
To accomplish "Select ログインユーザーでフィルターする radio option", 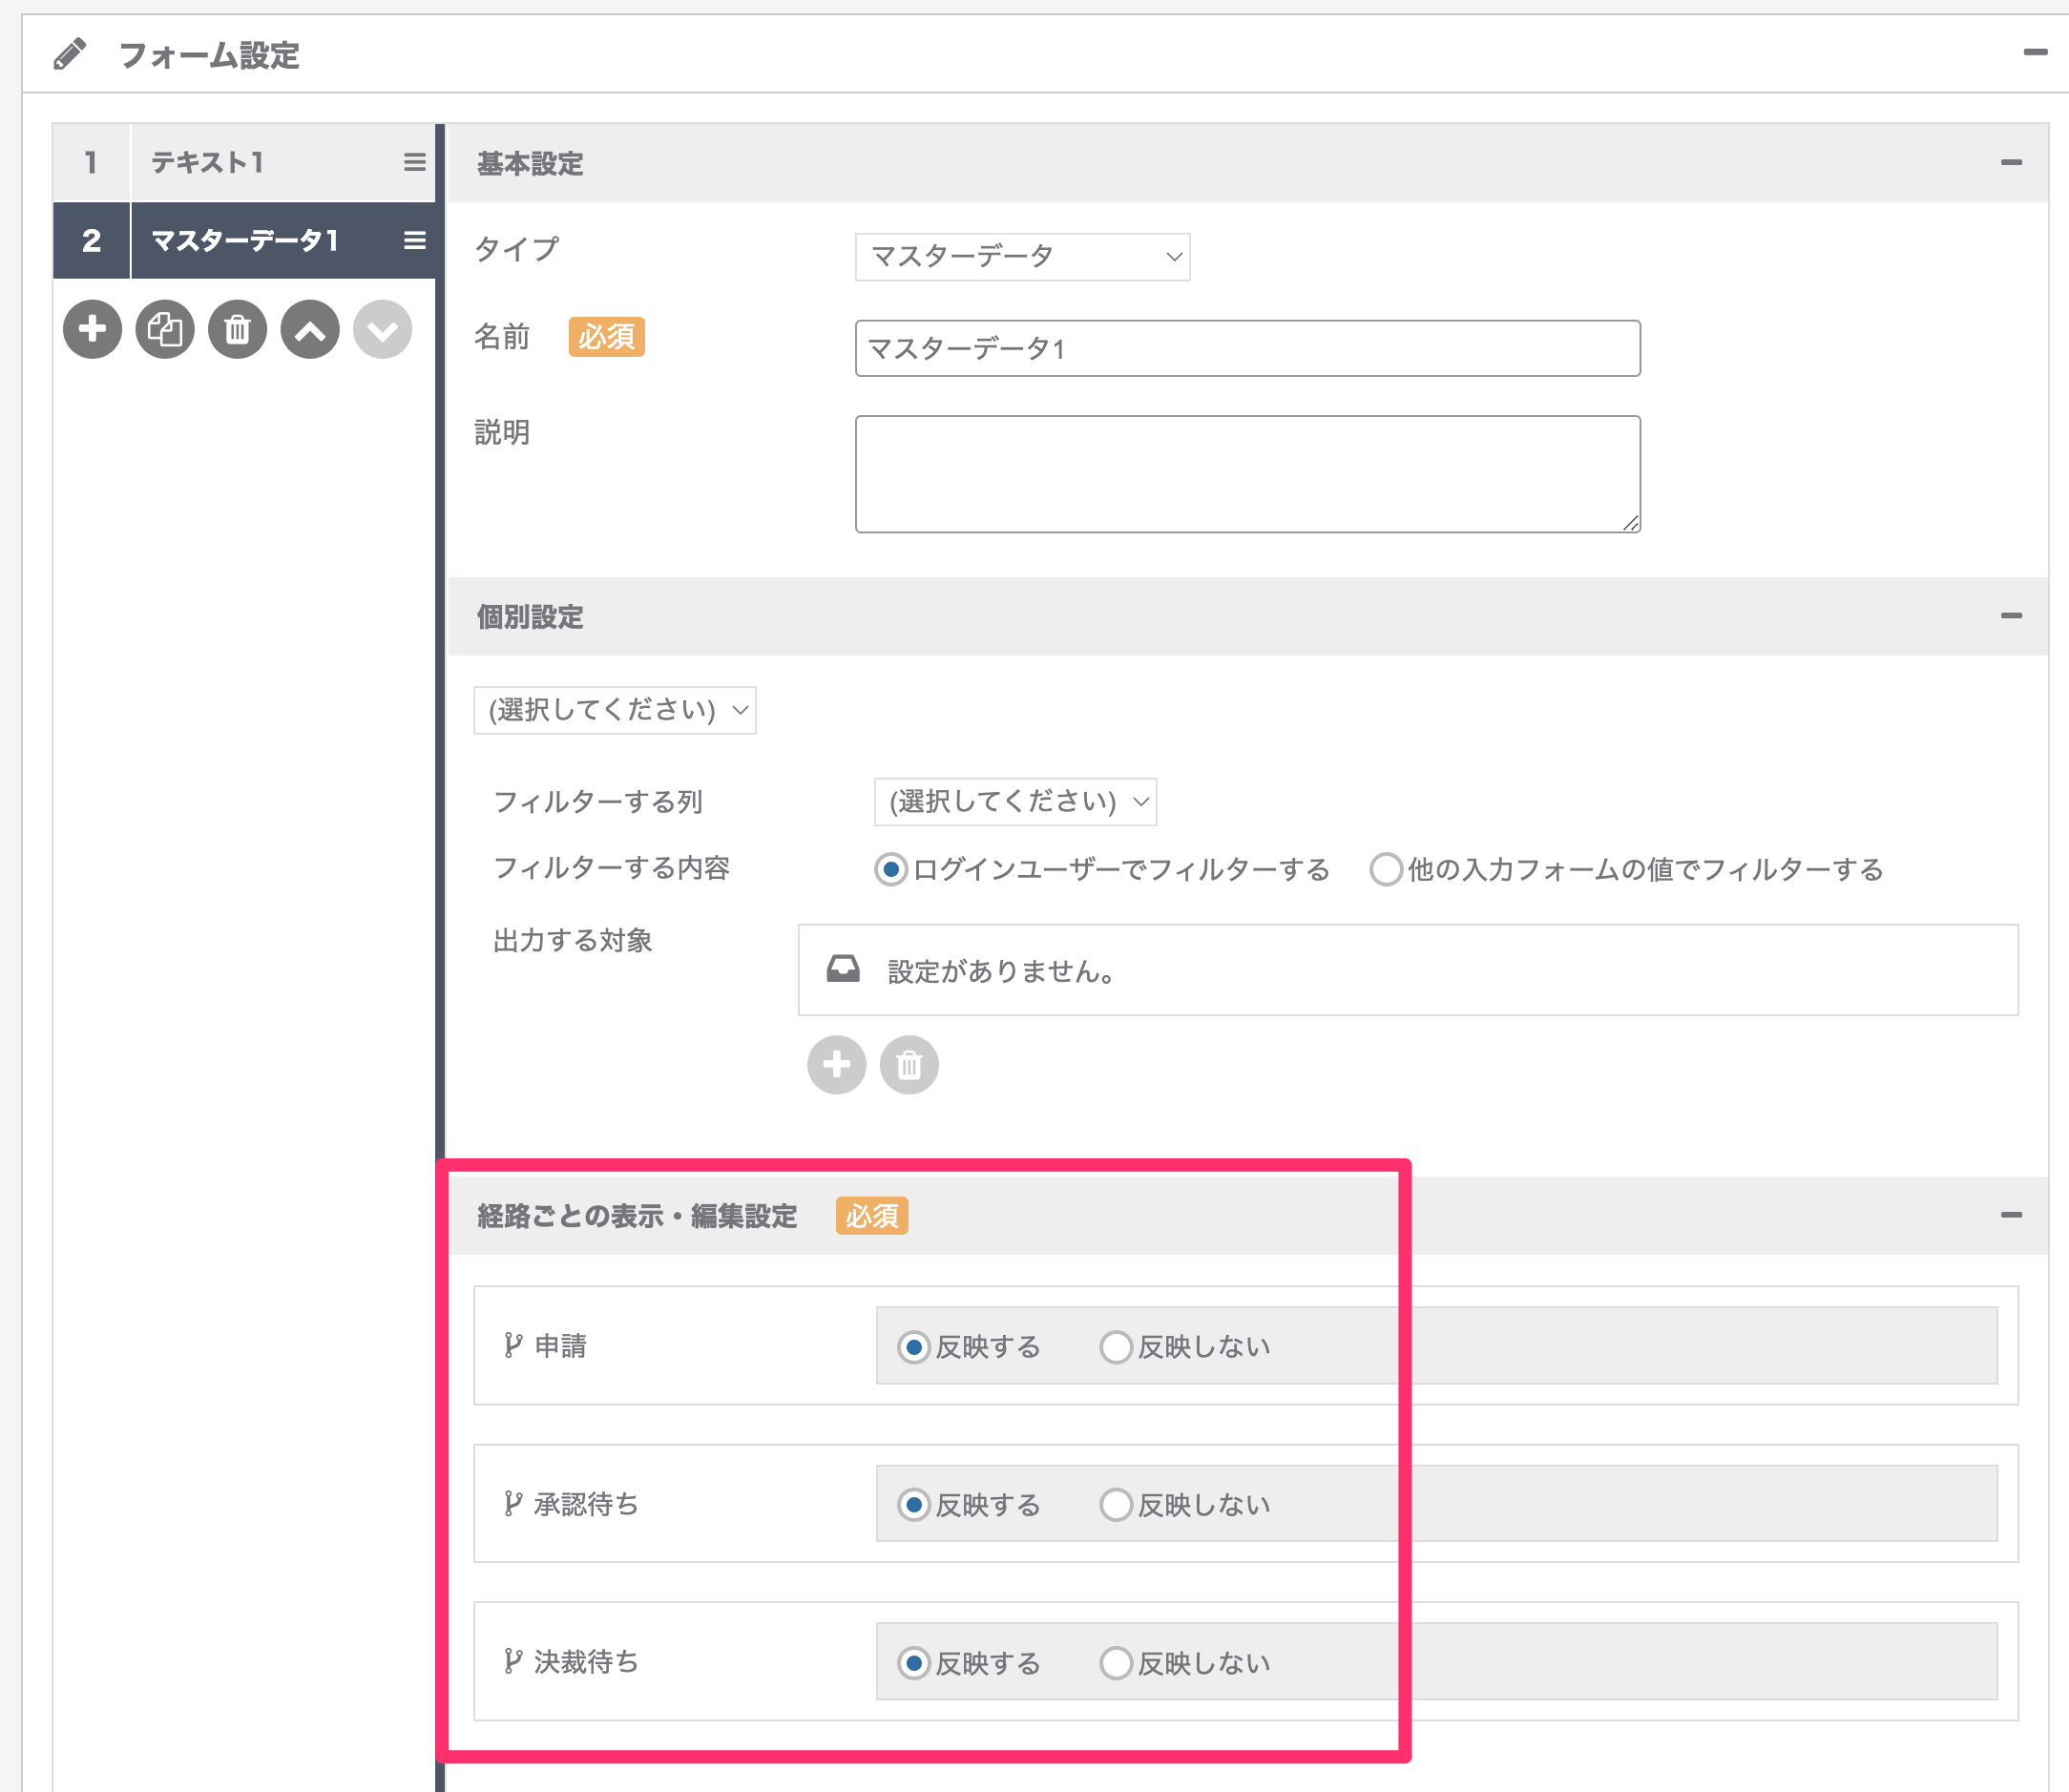I will 890,869.
